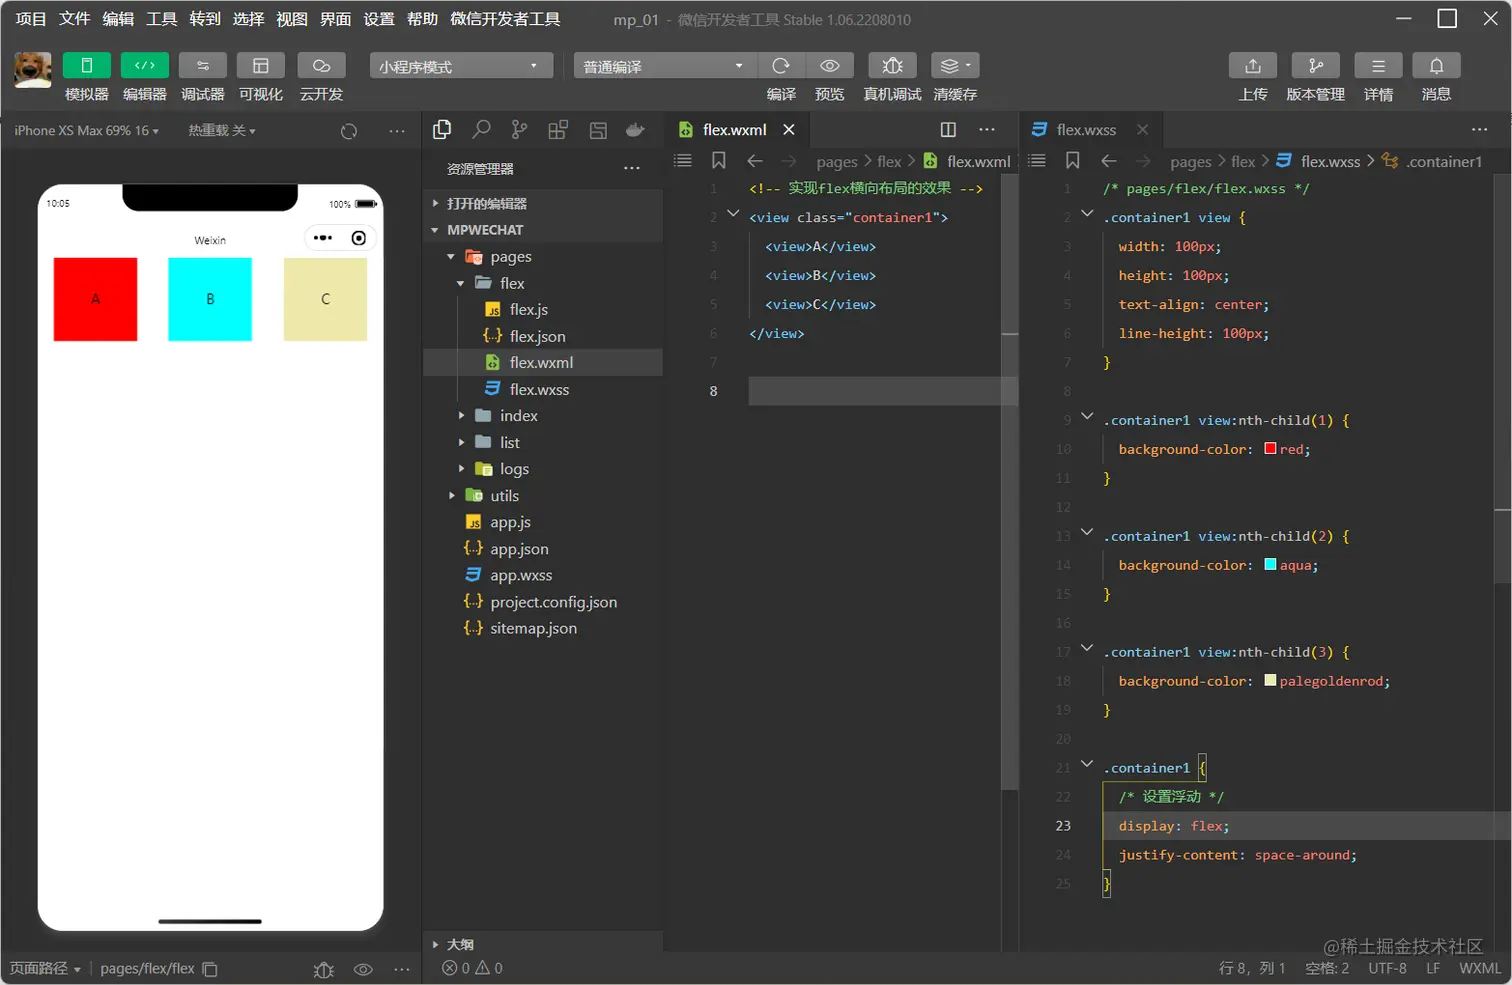The width and height of the screenshot is (1512, 985).
Task: Open the clear cache layers dropdown
Action: click(955, 65)
